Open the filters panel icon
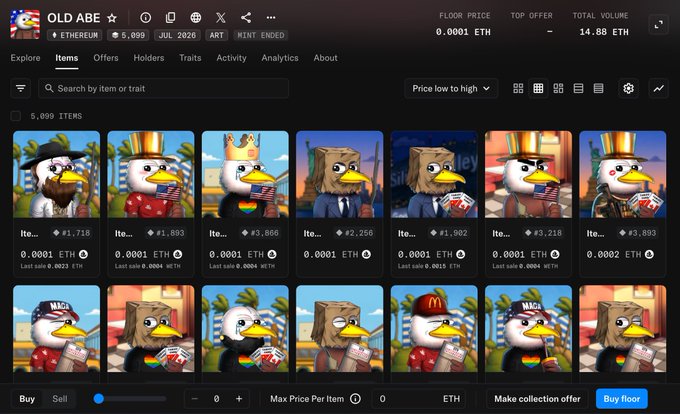680x414 pixels. pyautogui.click(x=20, y=88)
